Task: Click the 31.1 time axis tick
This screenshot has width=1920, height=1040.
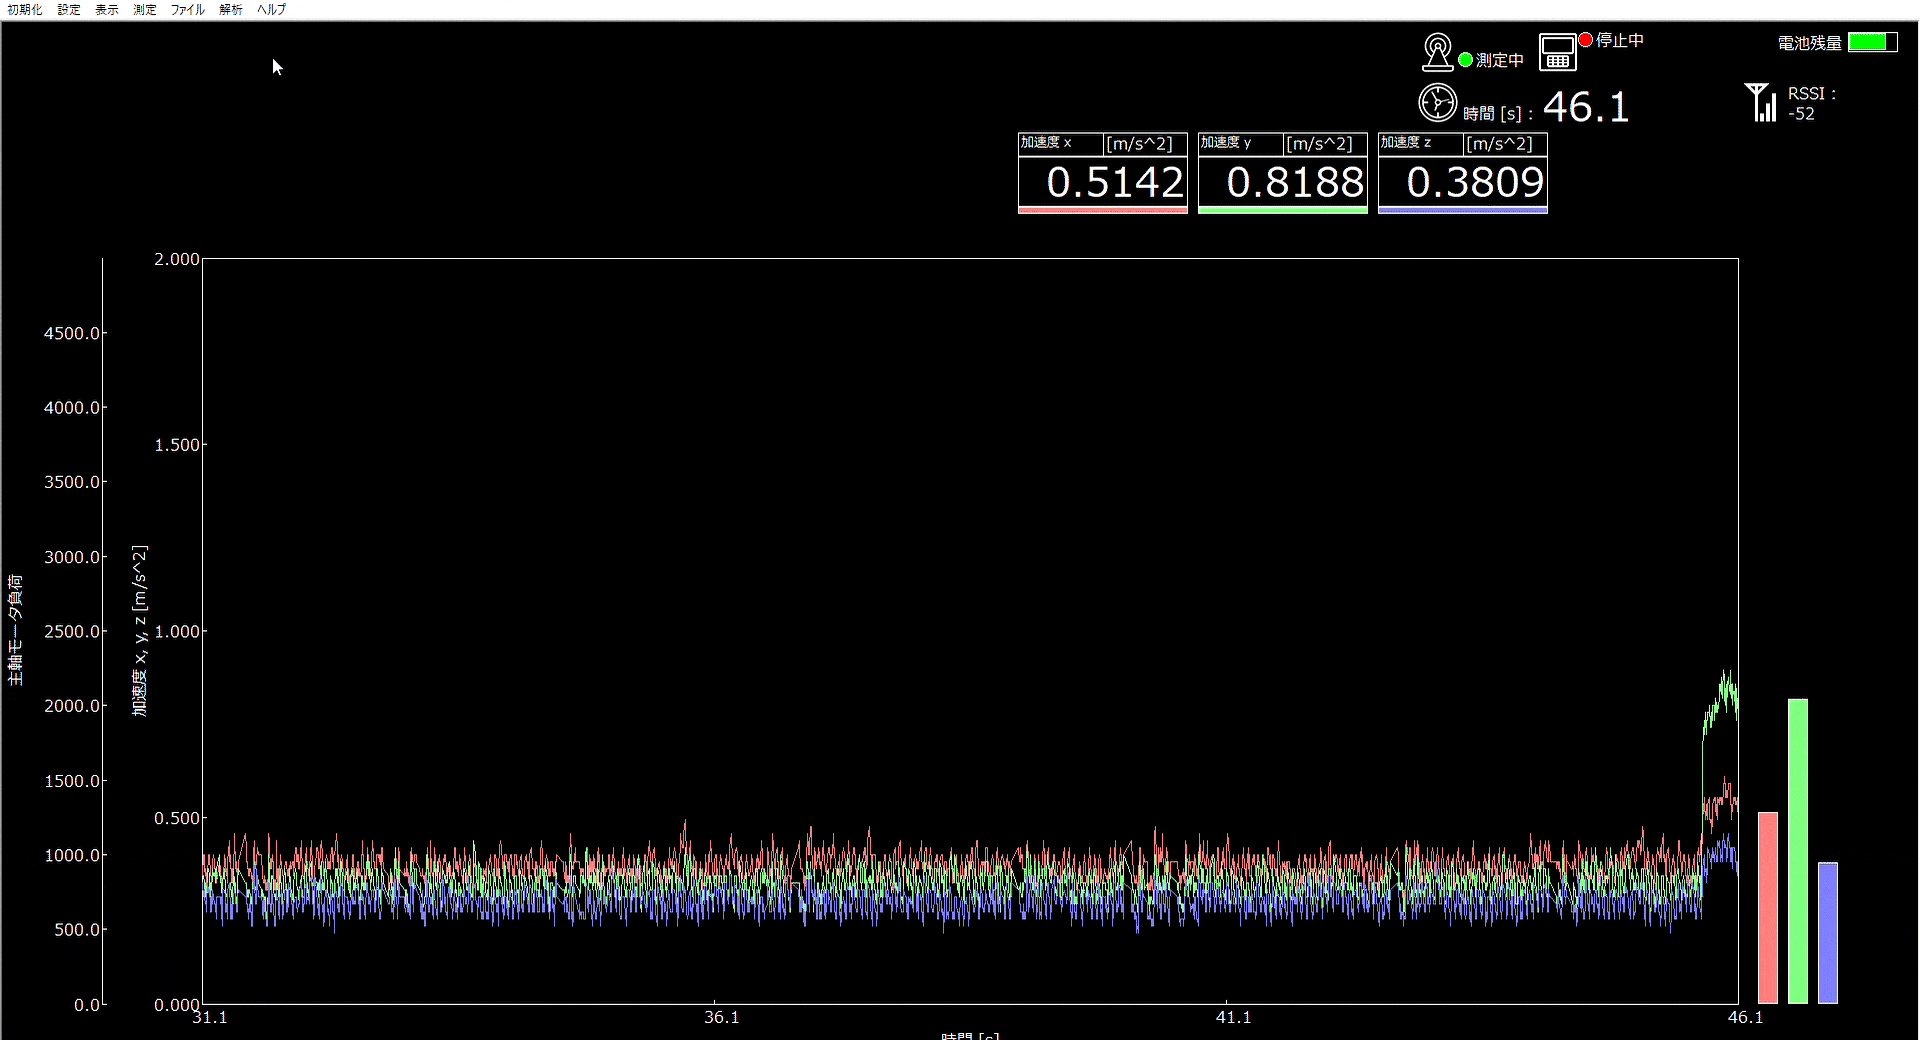Action: pyautogui.click(x=209, y=1017)
